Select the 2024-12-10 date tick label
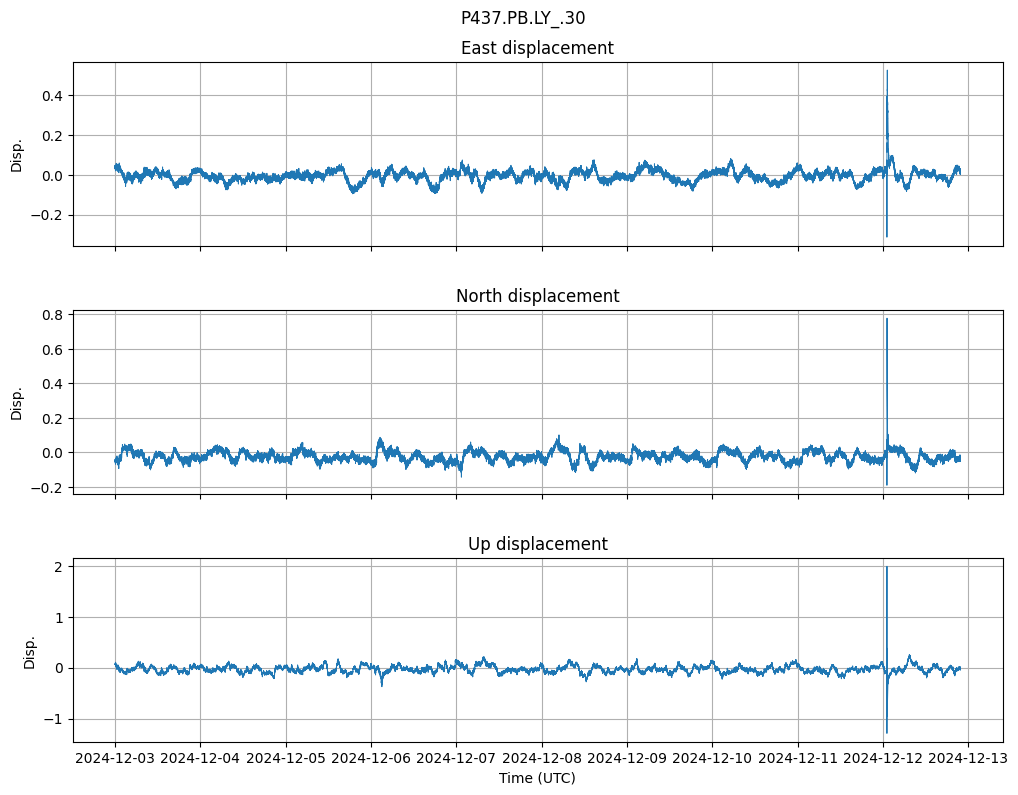This screenshot has width=1018, height=795. tap(712, 758)
